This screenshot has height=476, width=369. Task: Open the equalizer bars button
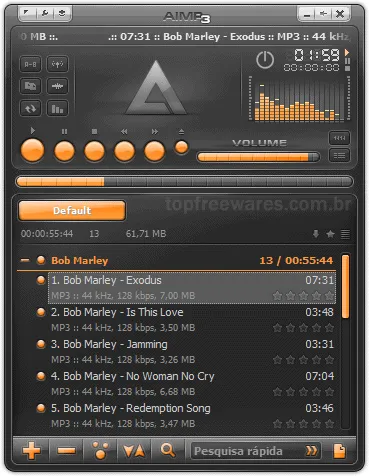pyautogui.click(x=57, y=108)
